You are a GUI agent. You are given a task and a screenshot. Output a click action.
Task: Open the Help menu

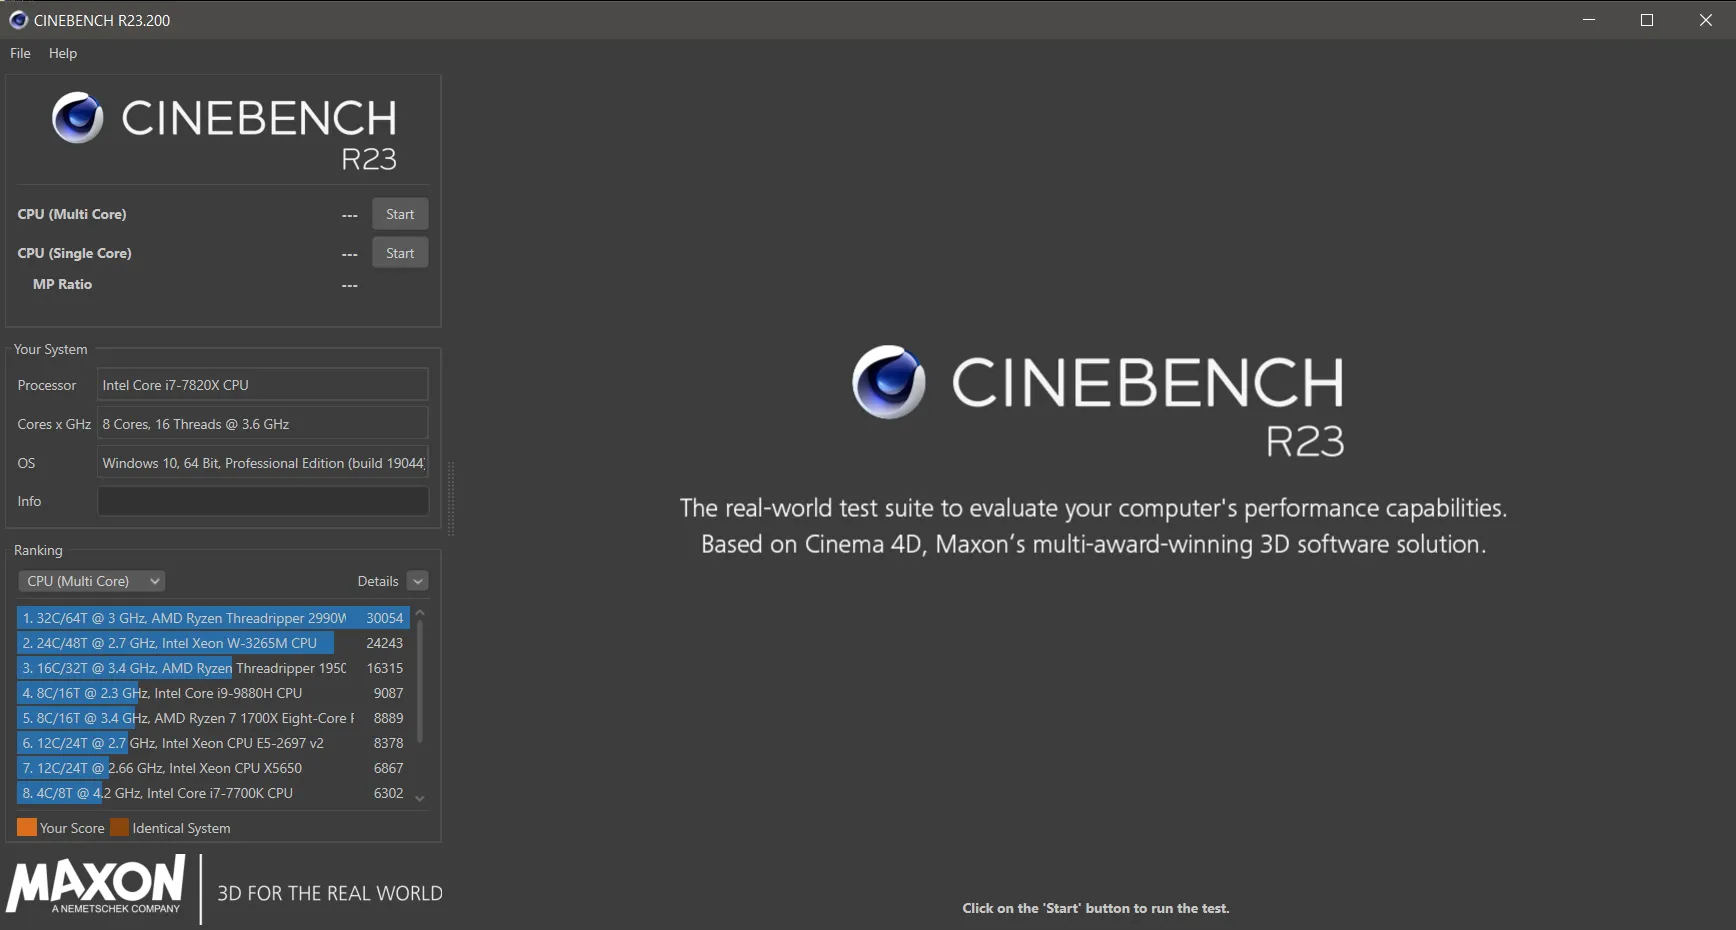pos(62,53)
